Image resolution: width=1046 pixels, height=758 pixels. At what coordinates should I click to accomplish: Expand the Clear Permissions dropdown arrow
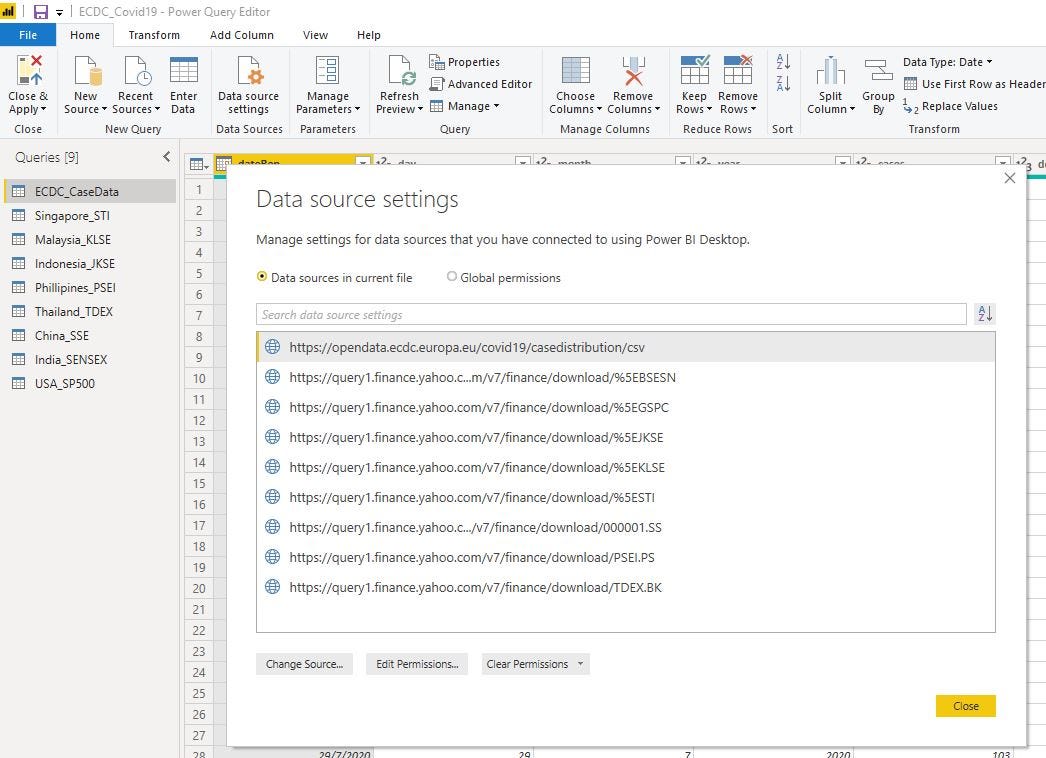580,664
